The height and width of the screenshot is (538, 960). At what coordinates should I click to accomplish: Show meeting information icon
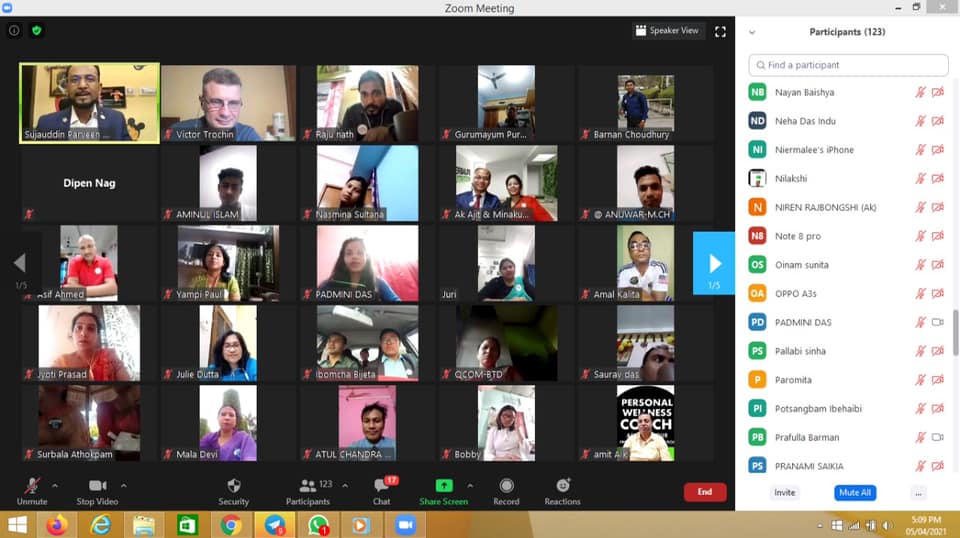coord(14,31)
